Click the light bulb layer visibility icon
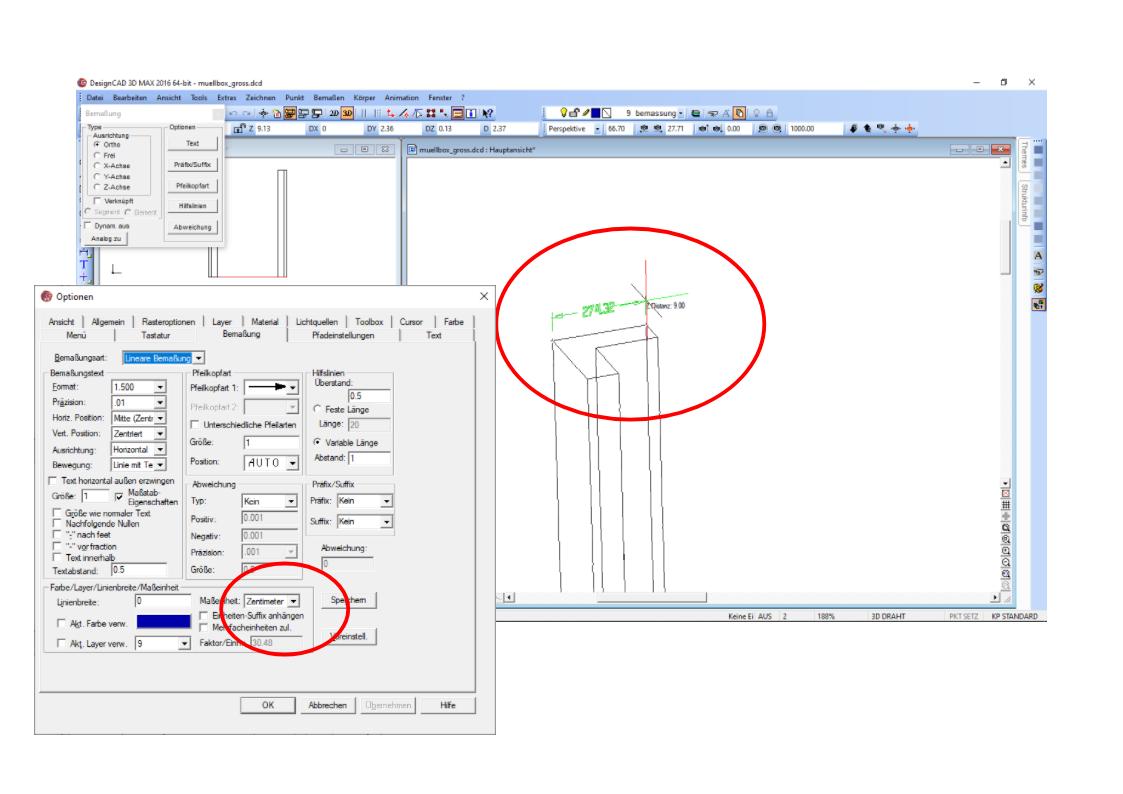This screenshot has height=794, width=1123. pyautogui.click(x=565, y=113)
